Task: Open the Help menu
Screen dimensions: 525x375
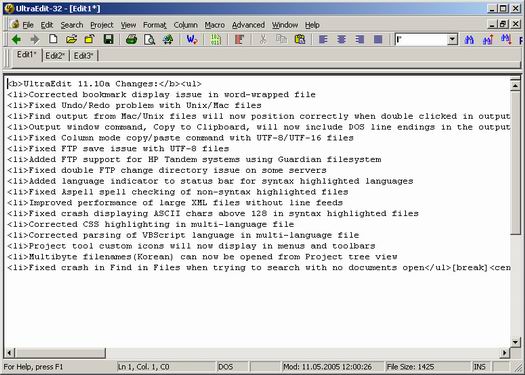Action: (x=312, y=25)
